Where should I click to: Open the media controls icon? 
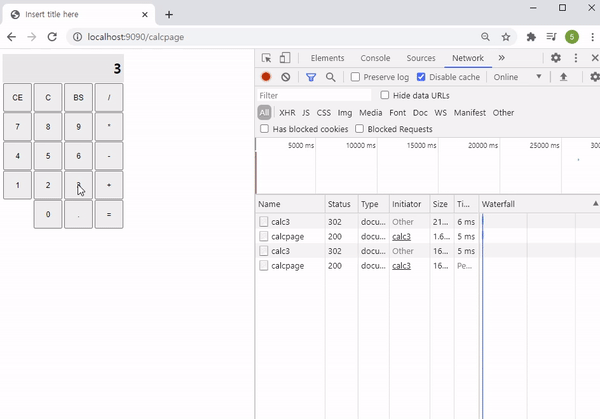pos(551,37)
